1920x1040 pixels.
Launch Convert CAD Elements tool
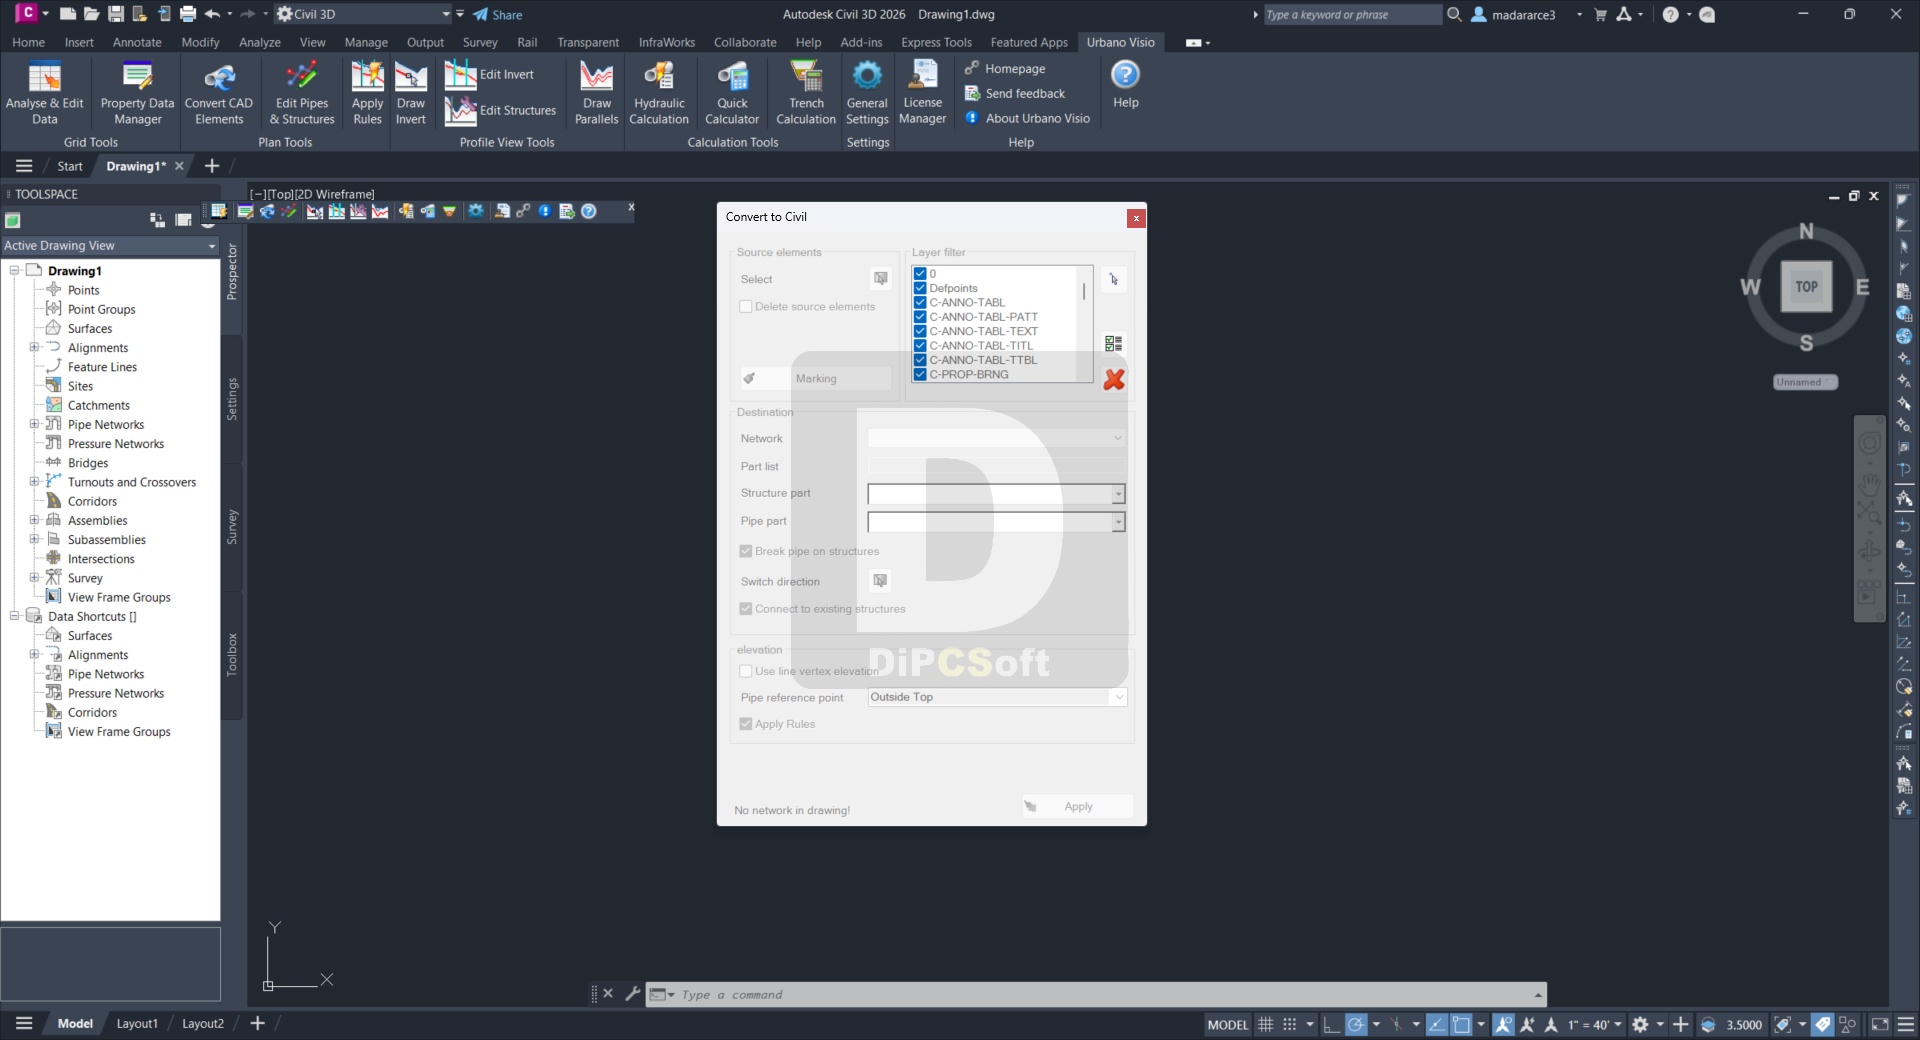[219, 93]
